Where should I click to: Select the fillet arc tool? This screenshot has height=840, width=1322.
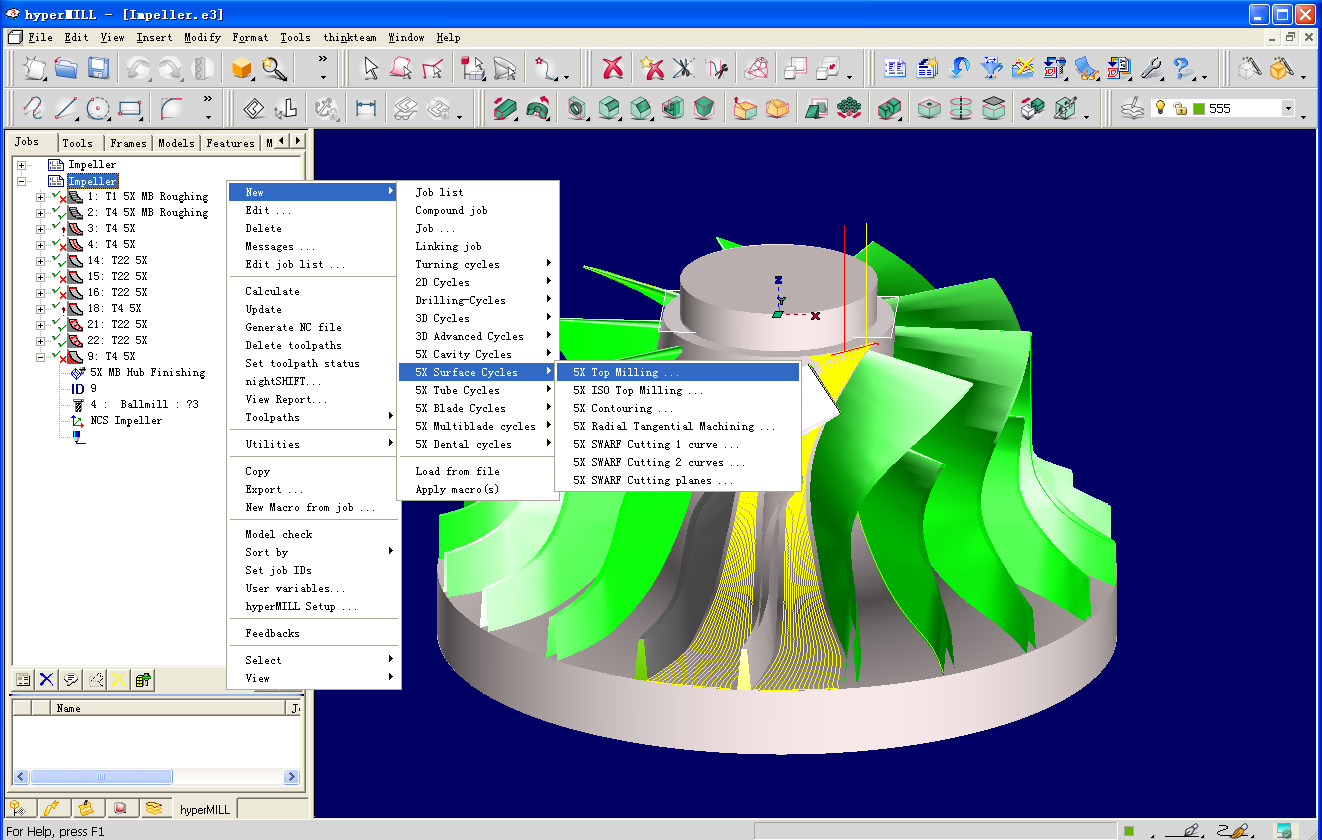(172, 107)
